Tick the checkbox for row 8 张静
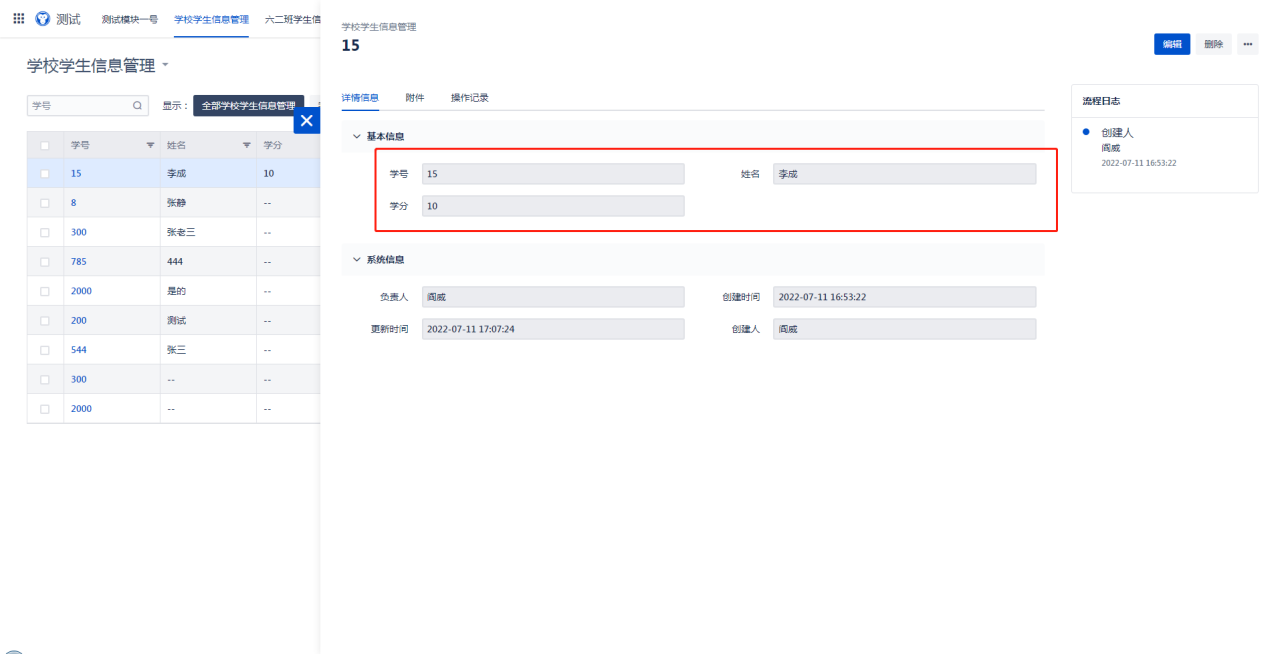The image size is (1280, 654). coord(45,203)
